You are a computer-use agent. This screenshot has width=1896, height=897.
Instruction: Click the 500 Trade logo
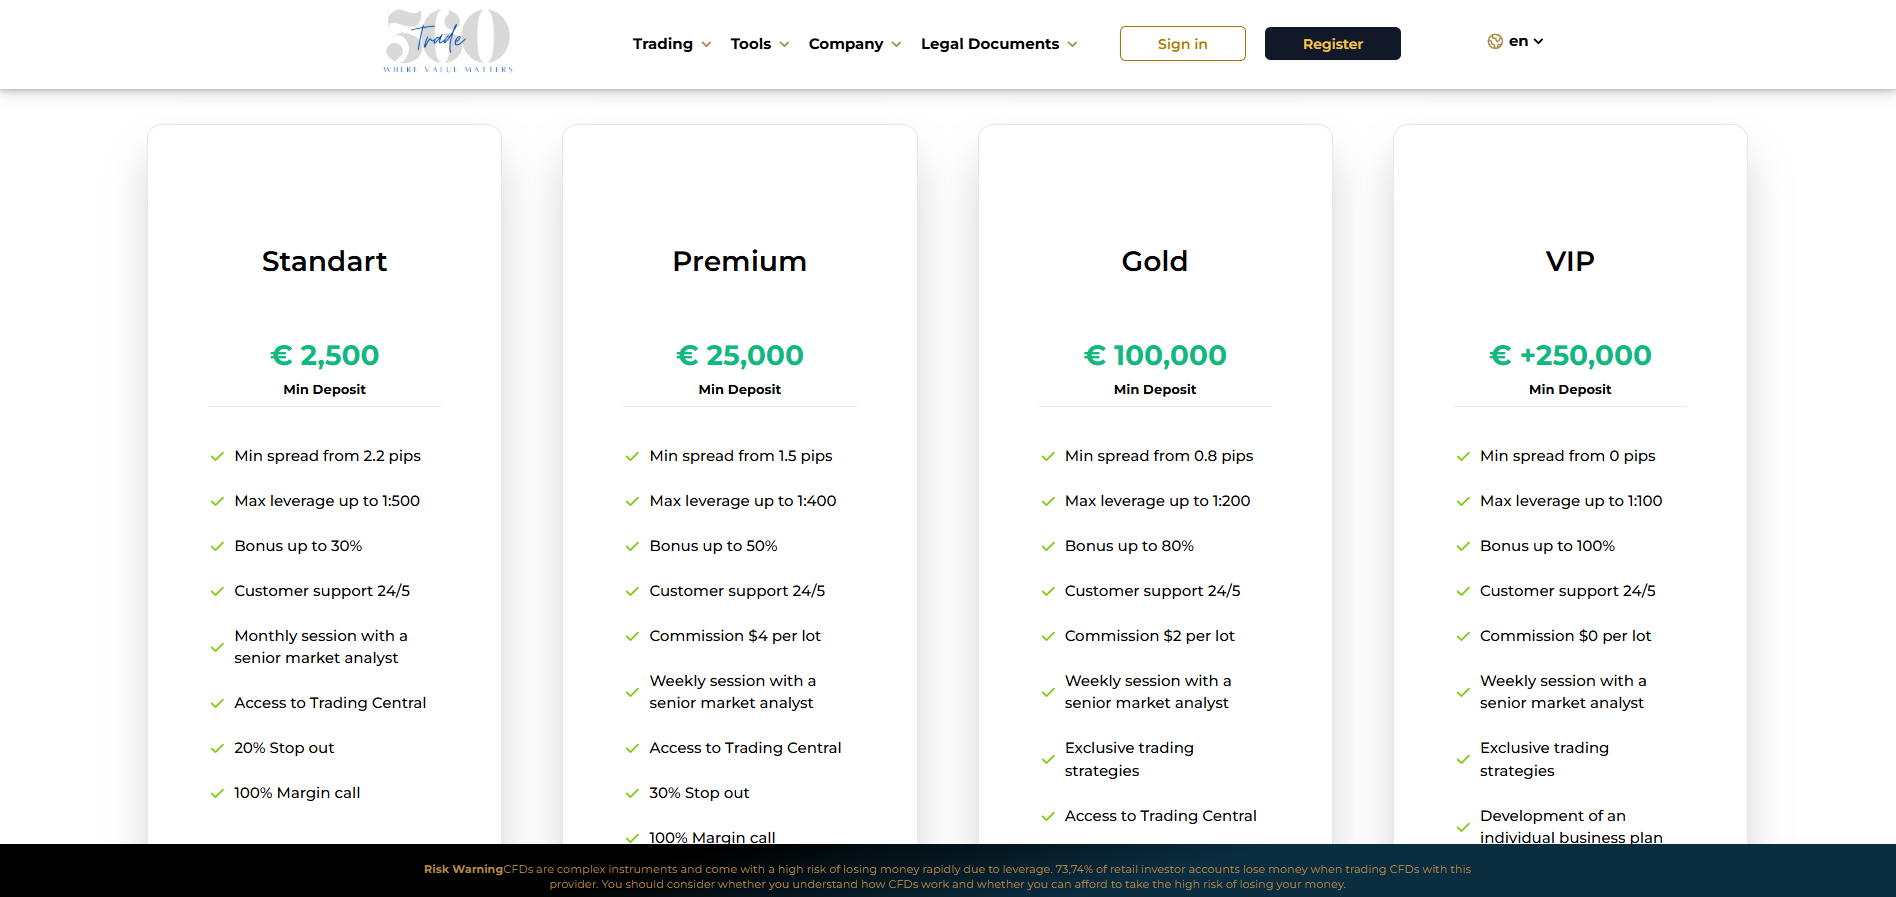pyautogui.click(x=448, y=41)
